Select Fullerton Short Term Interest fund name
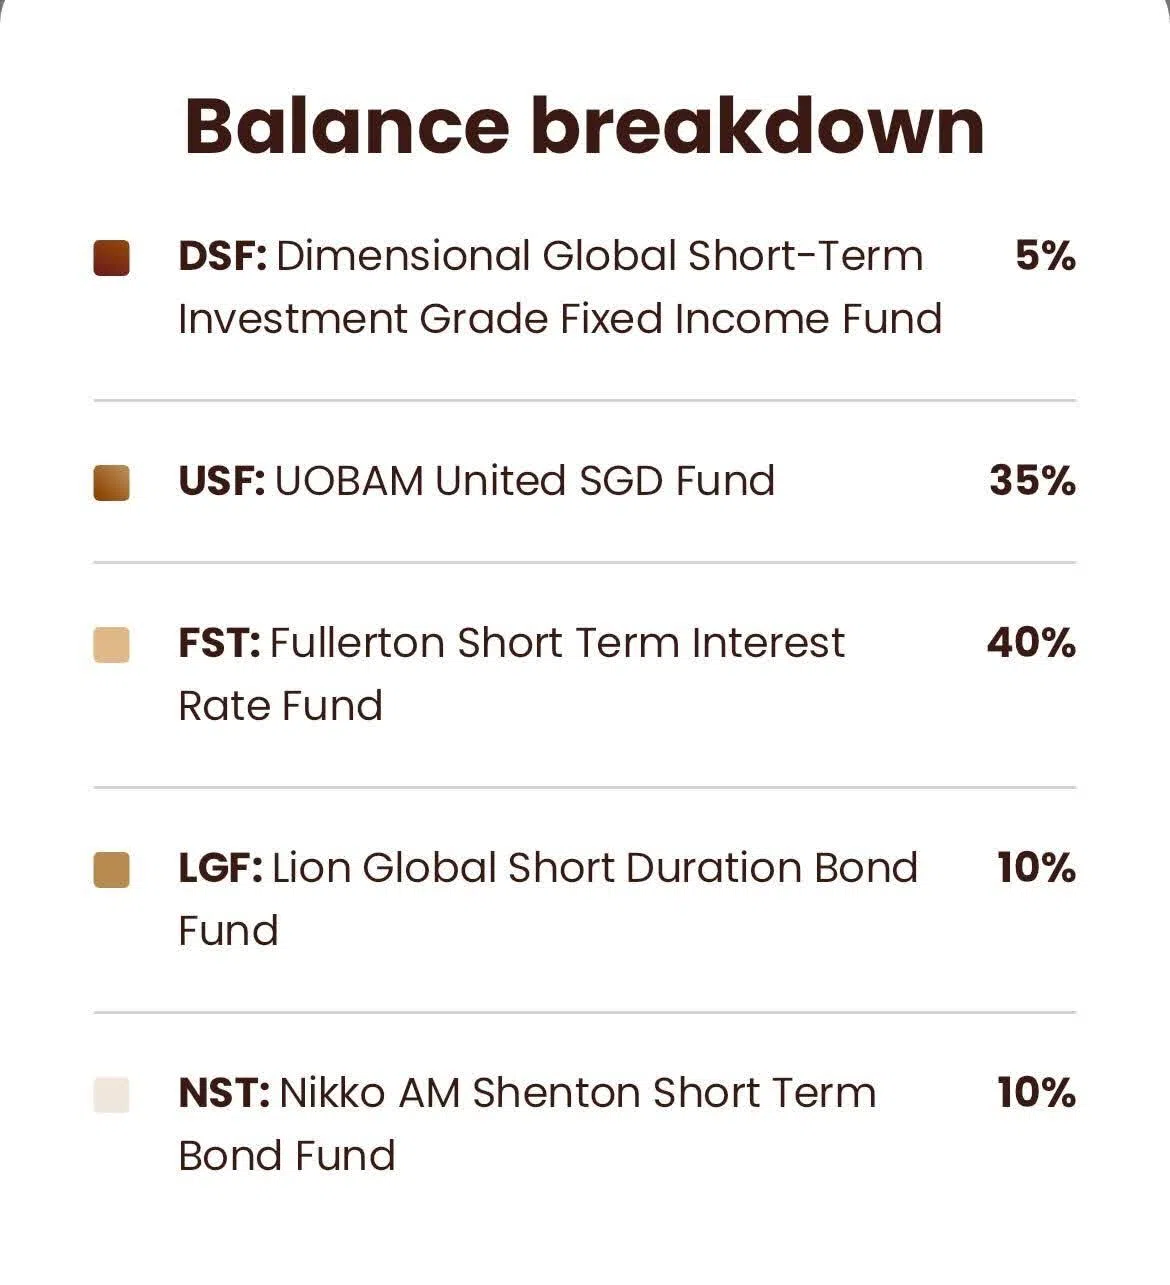1170x1285 pixels. click(556, 643)
